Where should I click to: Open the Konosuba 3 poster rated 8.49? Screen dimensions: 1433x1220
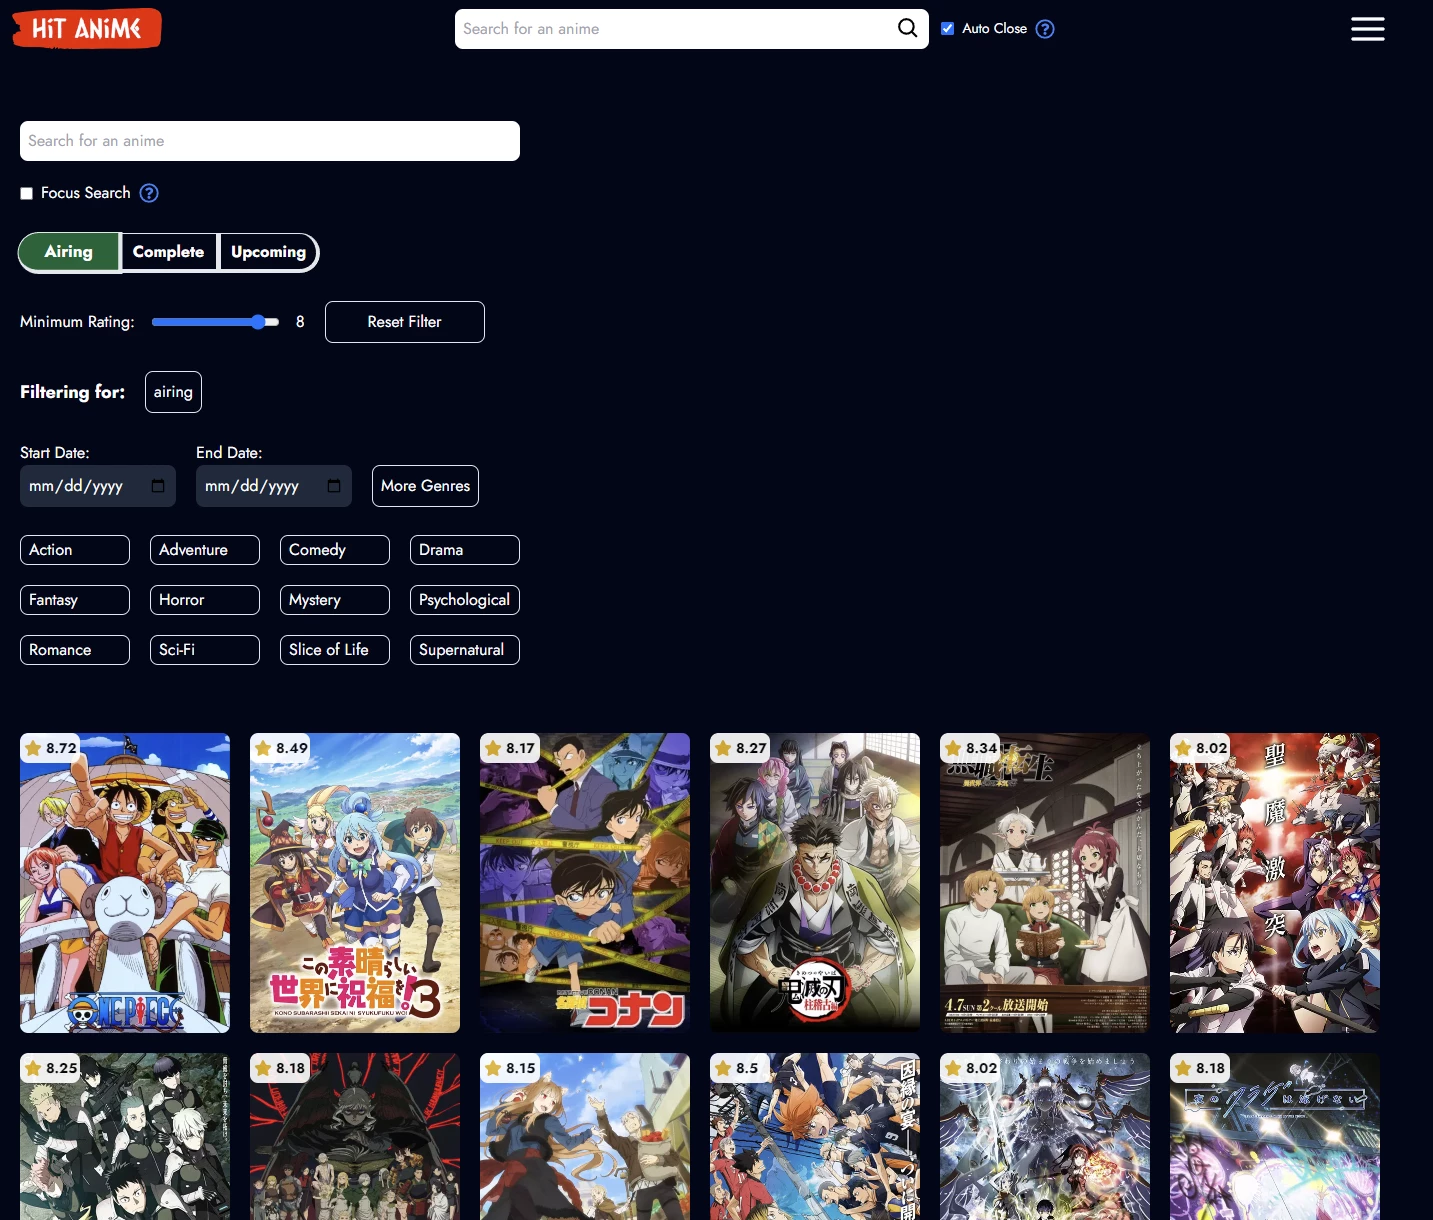pos(355,883)
